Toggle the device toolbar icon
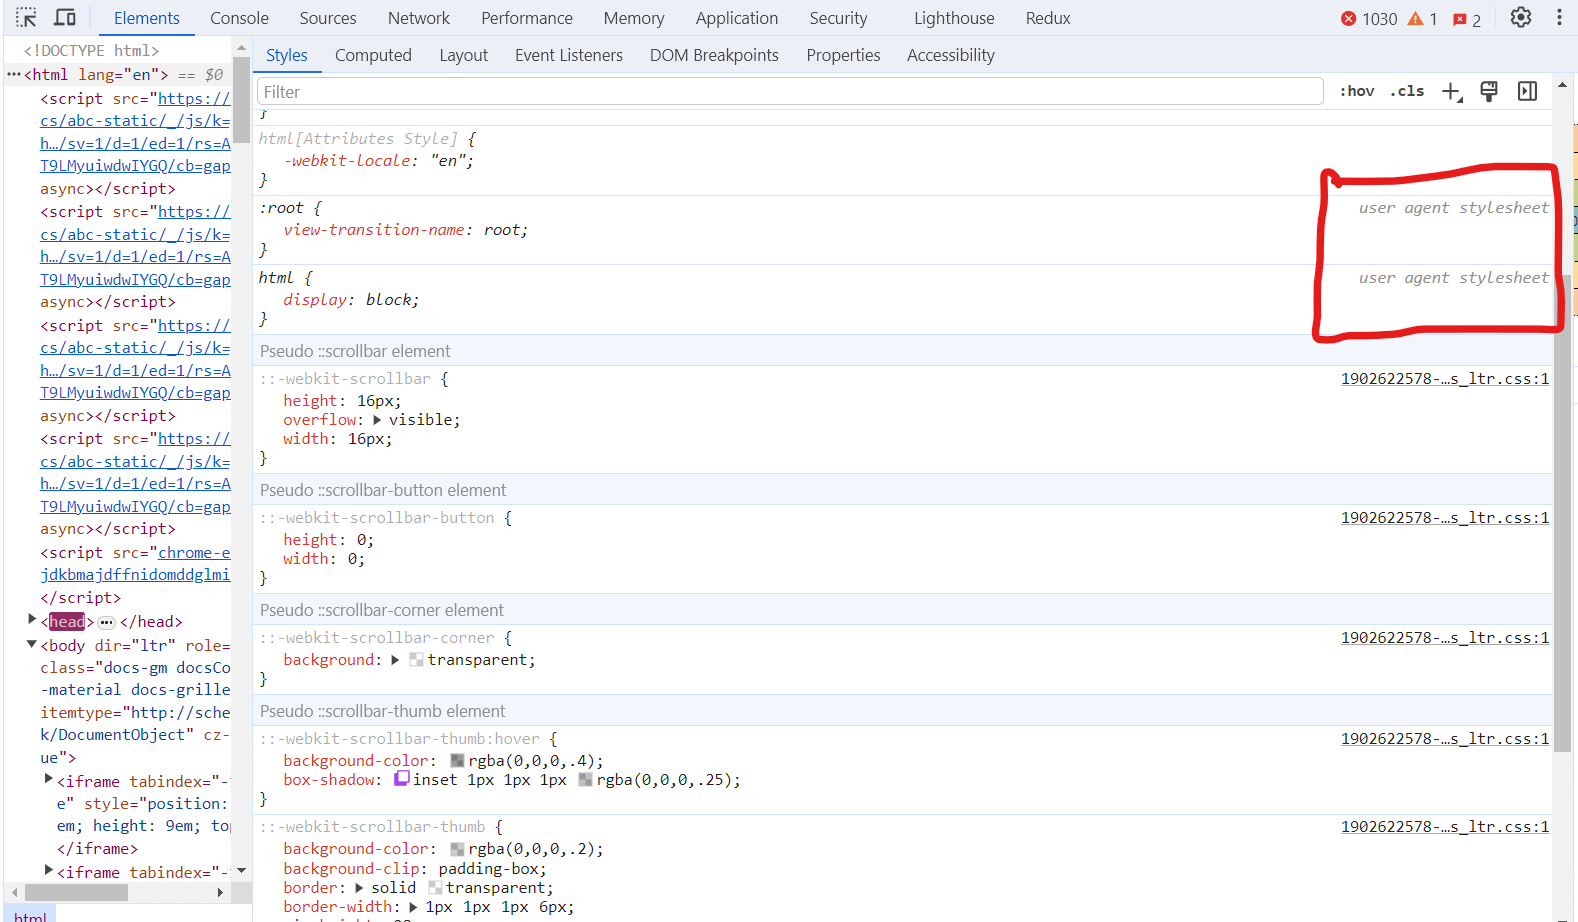 (65, 18)
